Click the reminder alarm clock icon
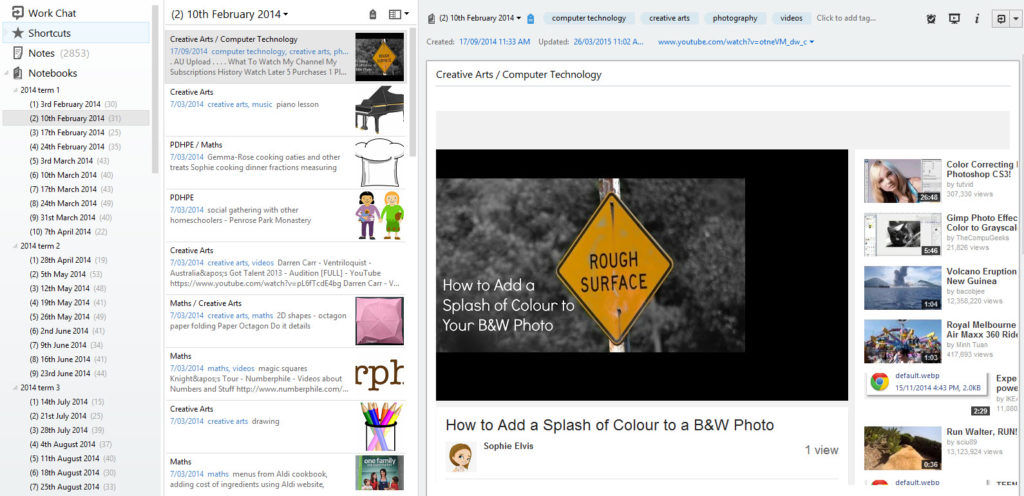 pyautogui.click(x=930, y=18)
